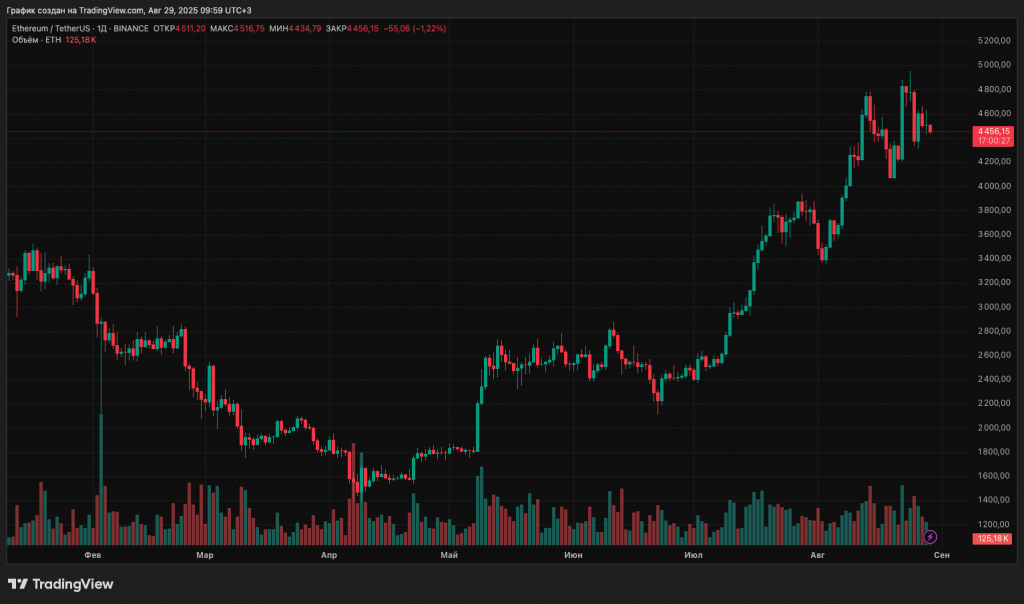Click the red 125,18K volume axis label
The height and width of the screenshot is (604, 1024).
click(993, 539)
